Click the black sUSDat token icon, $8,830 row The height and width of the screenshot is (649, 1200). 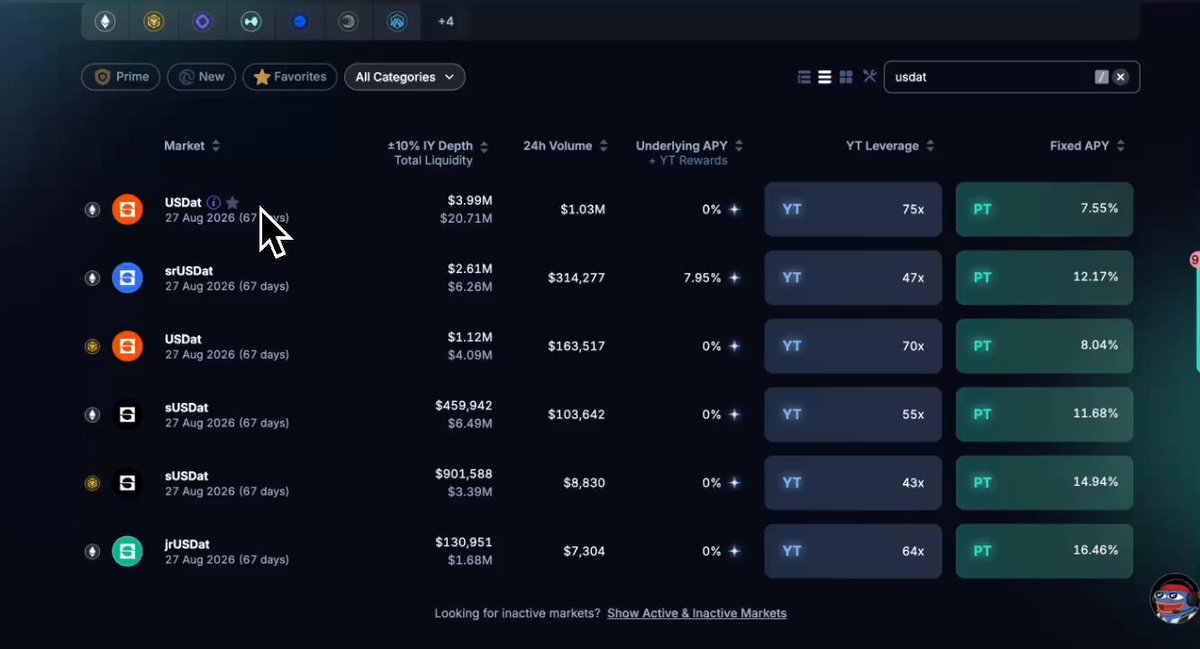tap(127, 482)
